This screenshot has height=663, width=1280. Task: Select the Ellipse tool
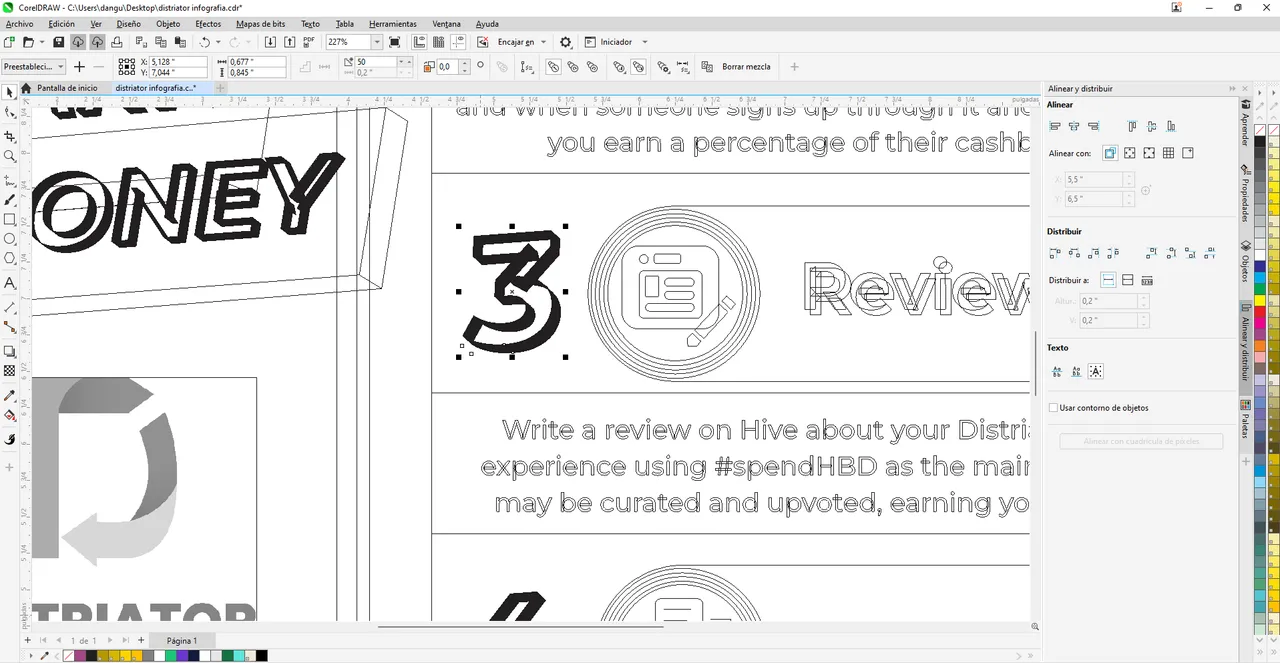coord(10,240)
